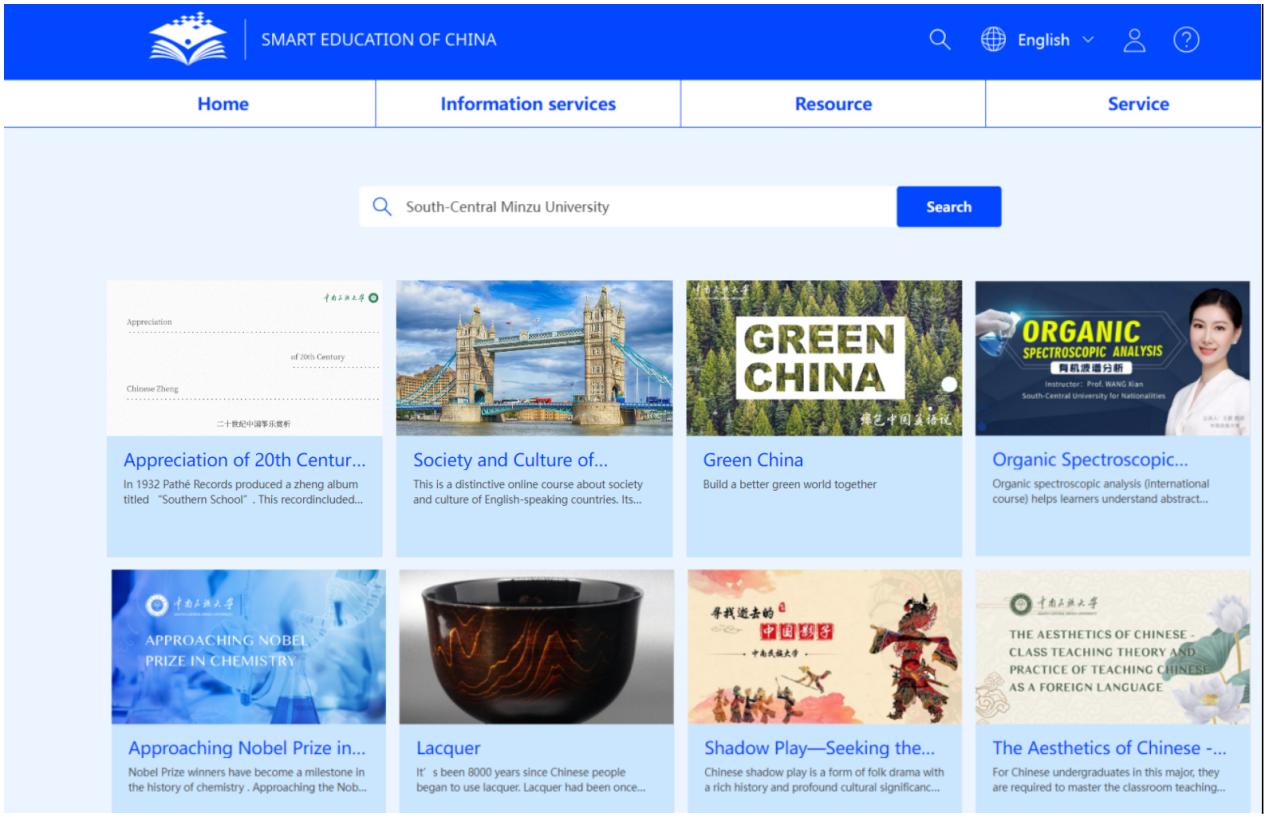
Task: Open help via question mark icon
Action: [x=1186, y=40]
